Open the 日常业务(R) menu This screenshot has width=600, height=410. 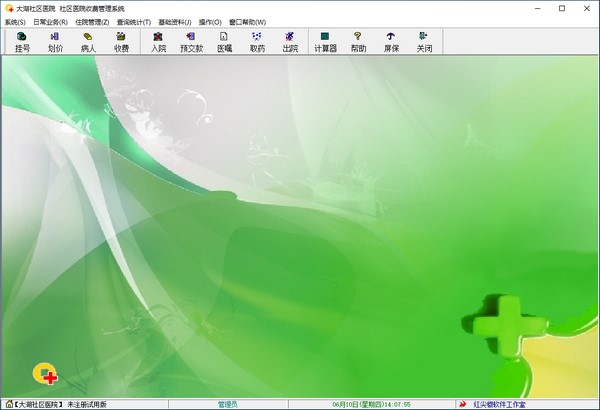(x=50, y=21)
